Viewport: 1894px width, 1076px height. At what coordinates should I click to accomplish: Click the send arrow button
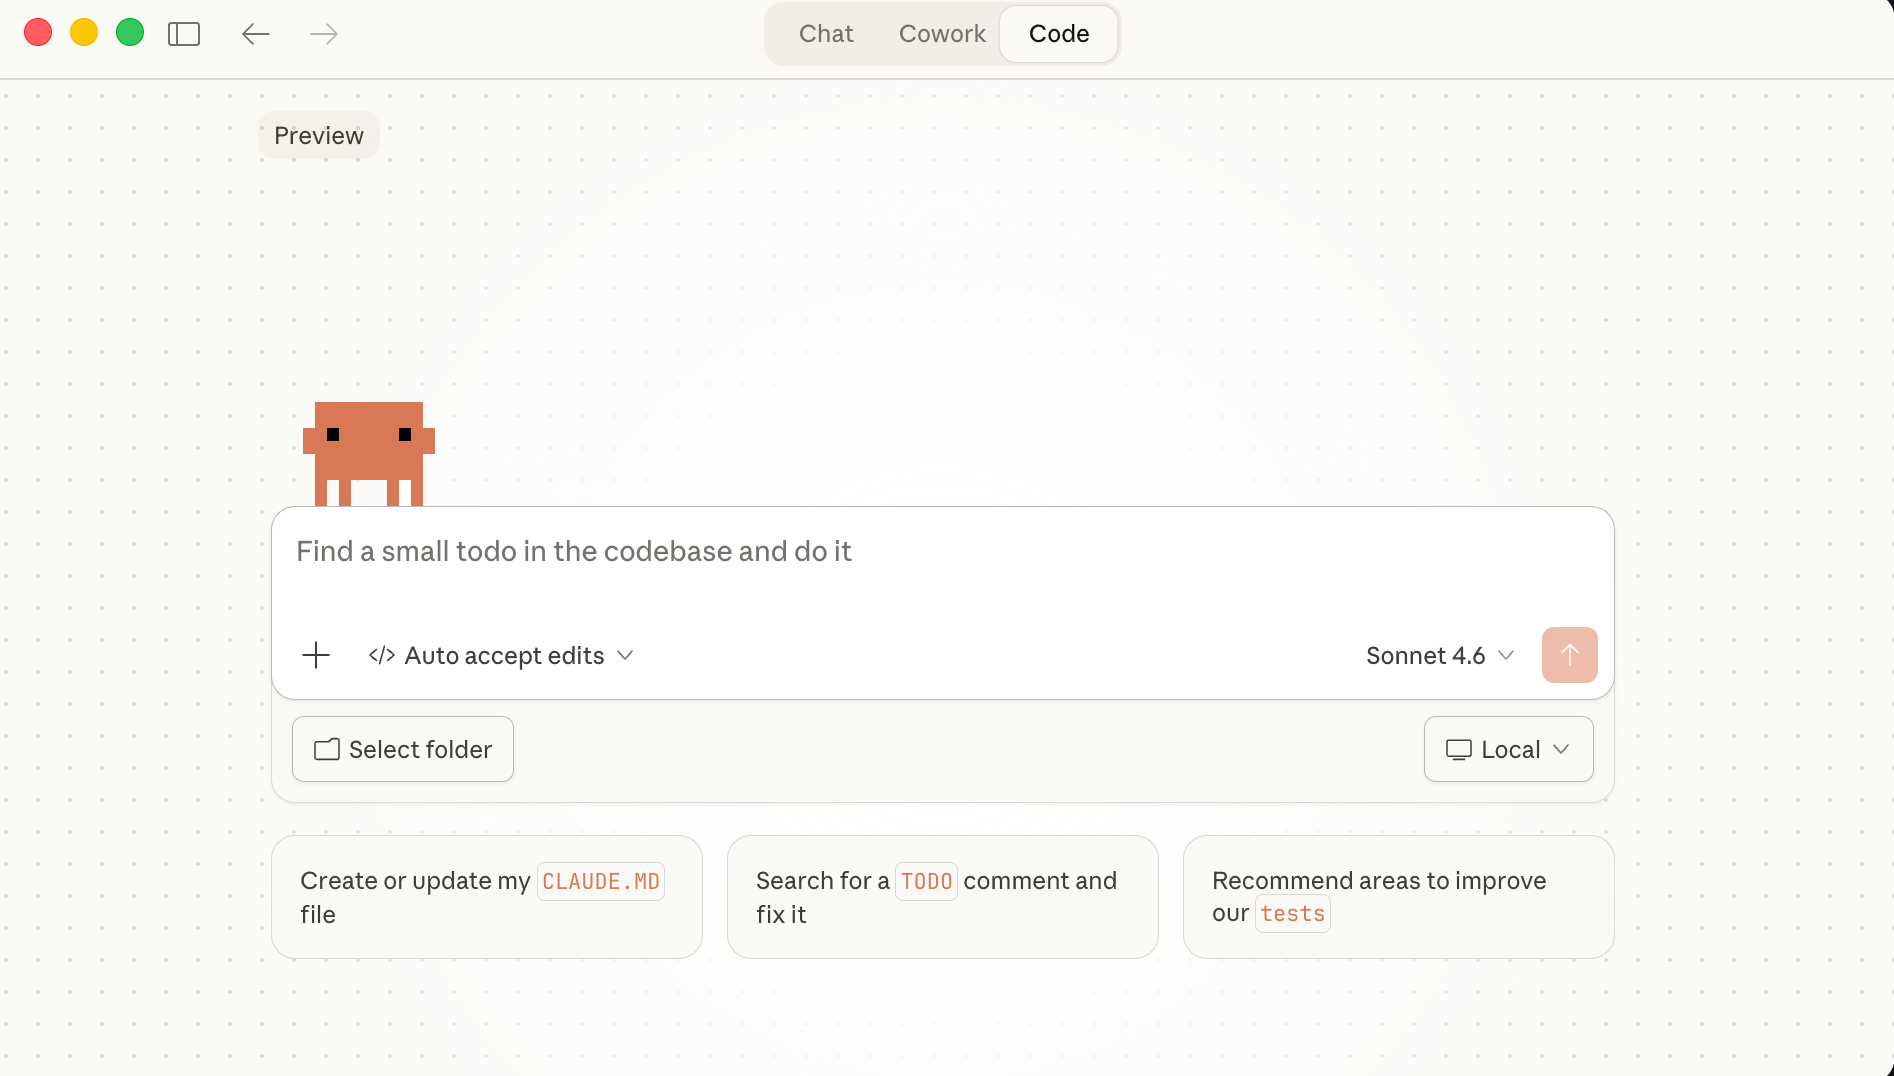pos(1568,655)
